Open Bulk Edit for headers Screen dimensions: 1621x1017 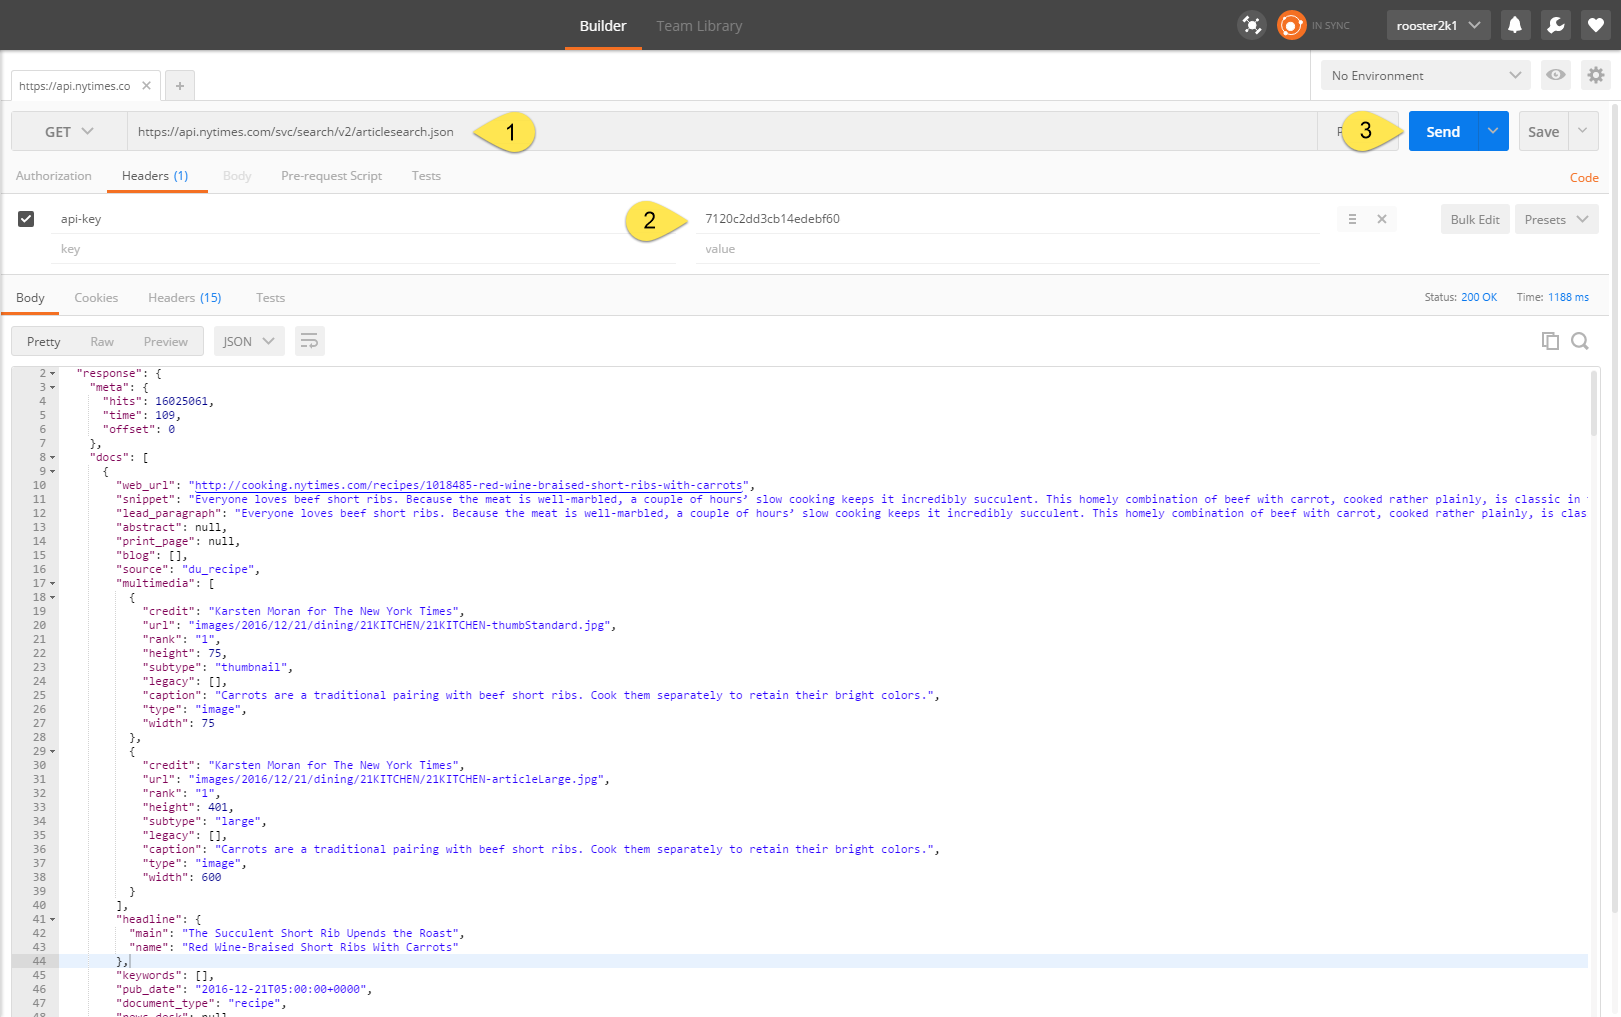(1475, 219)
